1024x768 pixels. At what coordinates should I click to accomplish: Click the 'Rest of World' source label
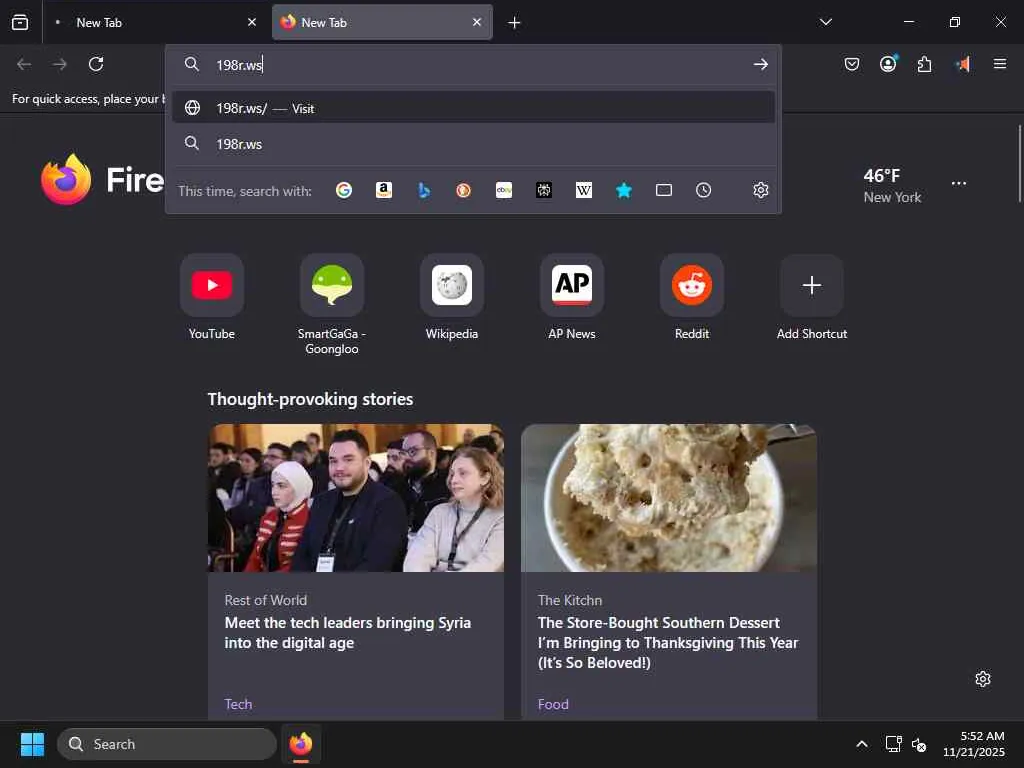coord(265,600)
